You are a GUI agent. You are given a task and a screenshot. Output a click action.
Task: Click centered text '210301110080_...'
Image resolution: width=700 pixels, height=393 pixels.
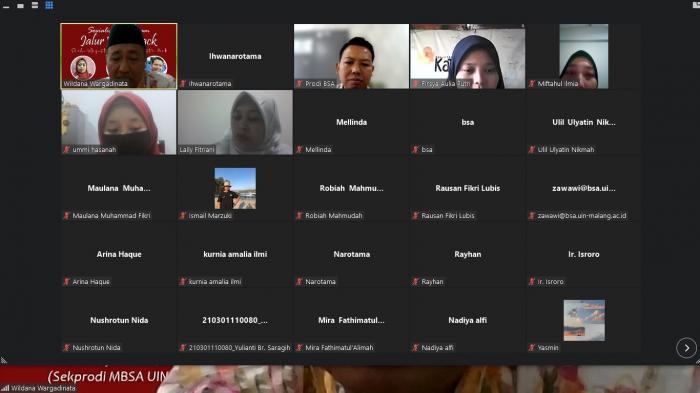[235, 321]
